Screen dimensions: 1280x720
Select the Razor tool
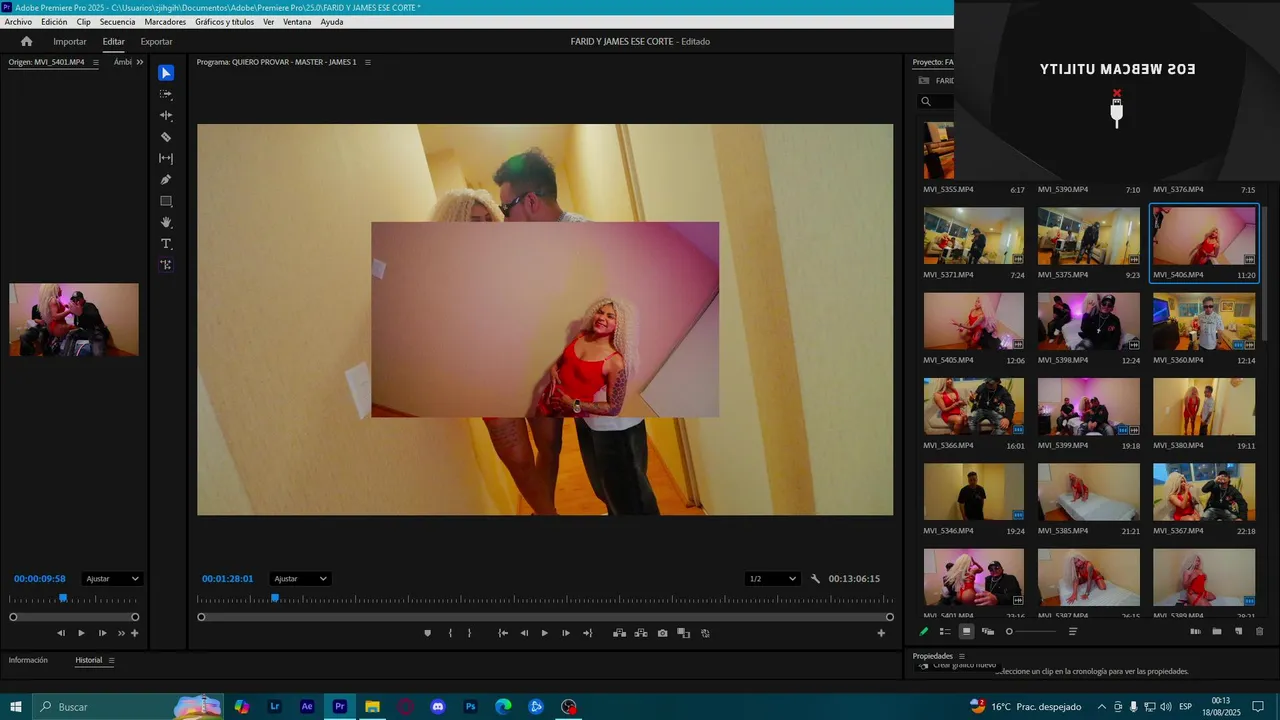166,137
